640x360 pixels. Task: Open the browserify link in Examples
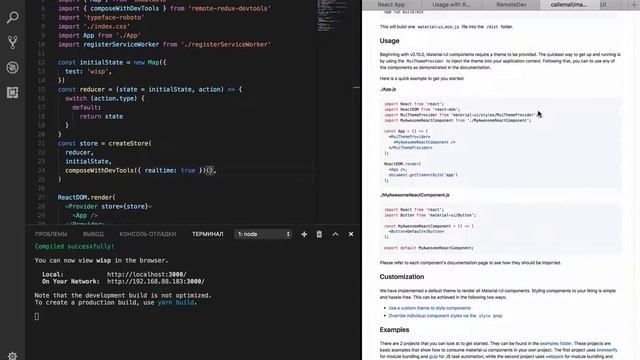tap(607, 350)
